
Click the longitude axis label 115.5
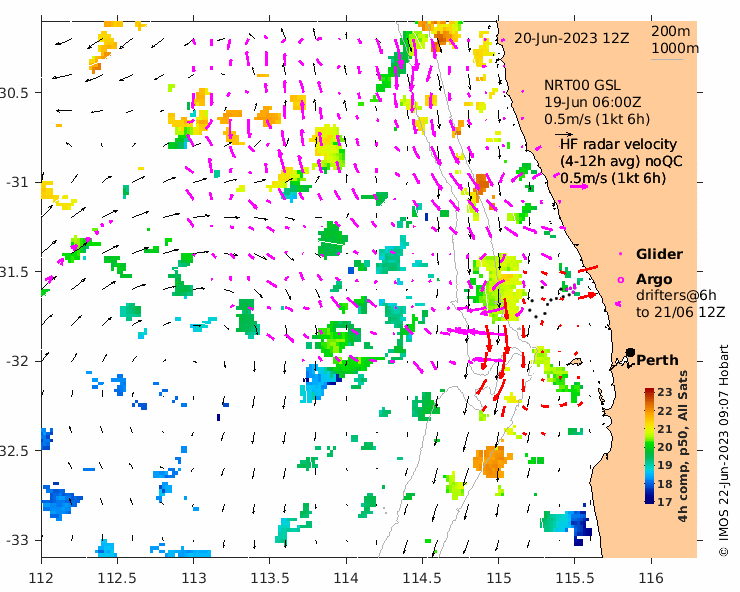point(575,578)
